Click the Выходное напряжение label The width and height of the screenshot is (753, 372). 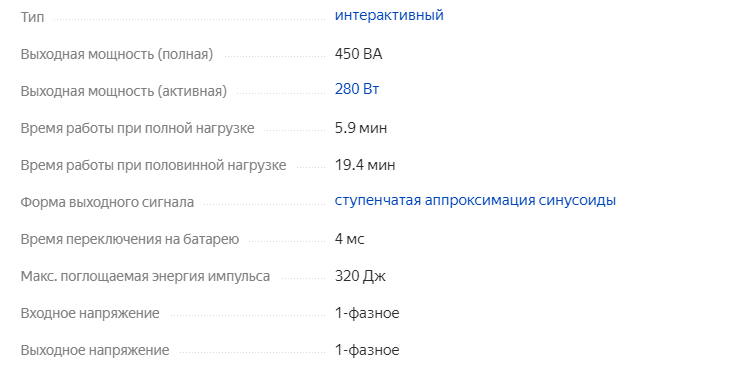pos(95,350)
